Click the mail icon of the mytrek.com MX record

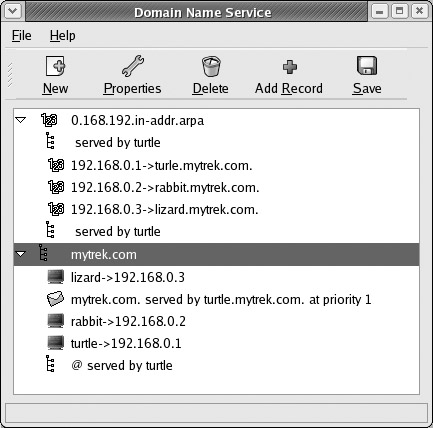(55, 299)
